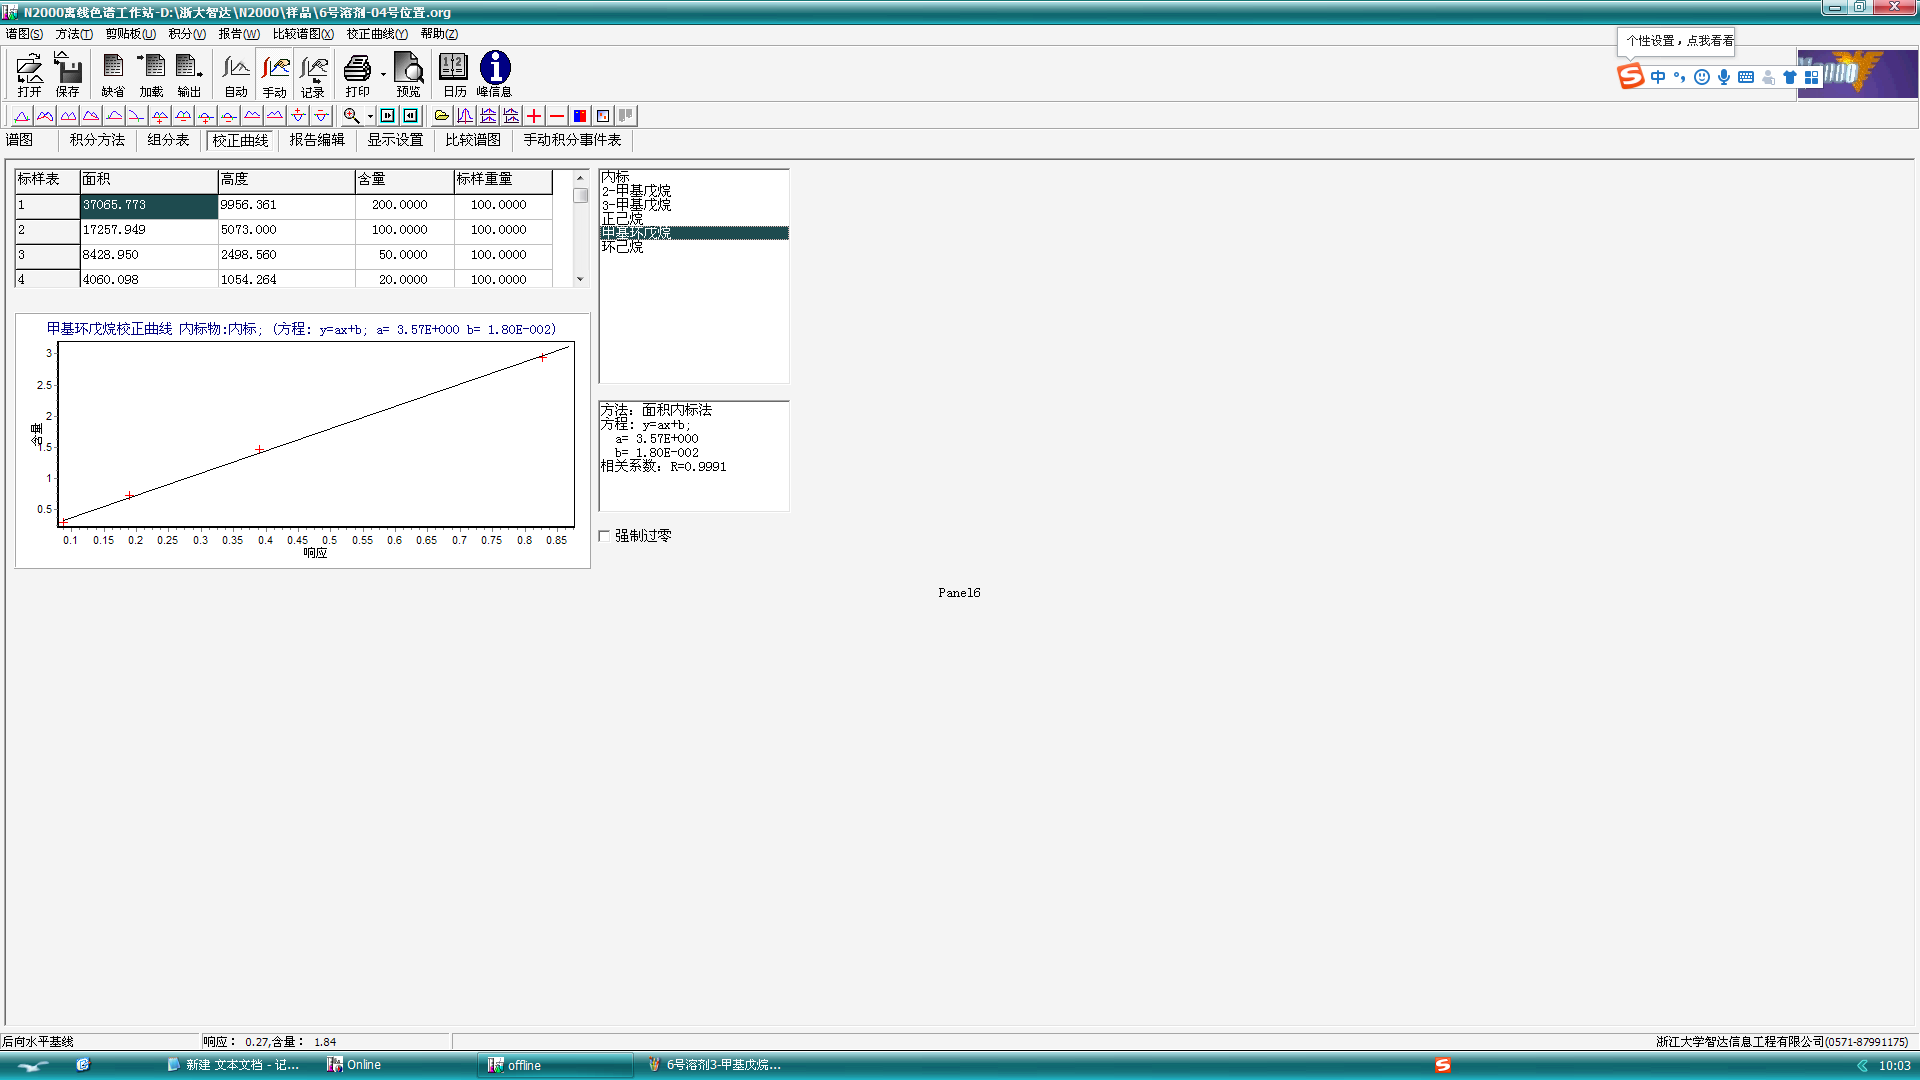Click the red-blue color swatch icon
This screenshot has width=1920, height=1080.
(x=580, y=116)
